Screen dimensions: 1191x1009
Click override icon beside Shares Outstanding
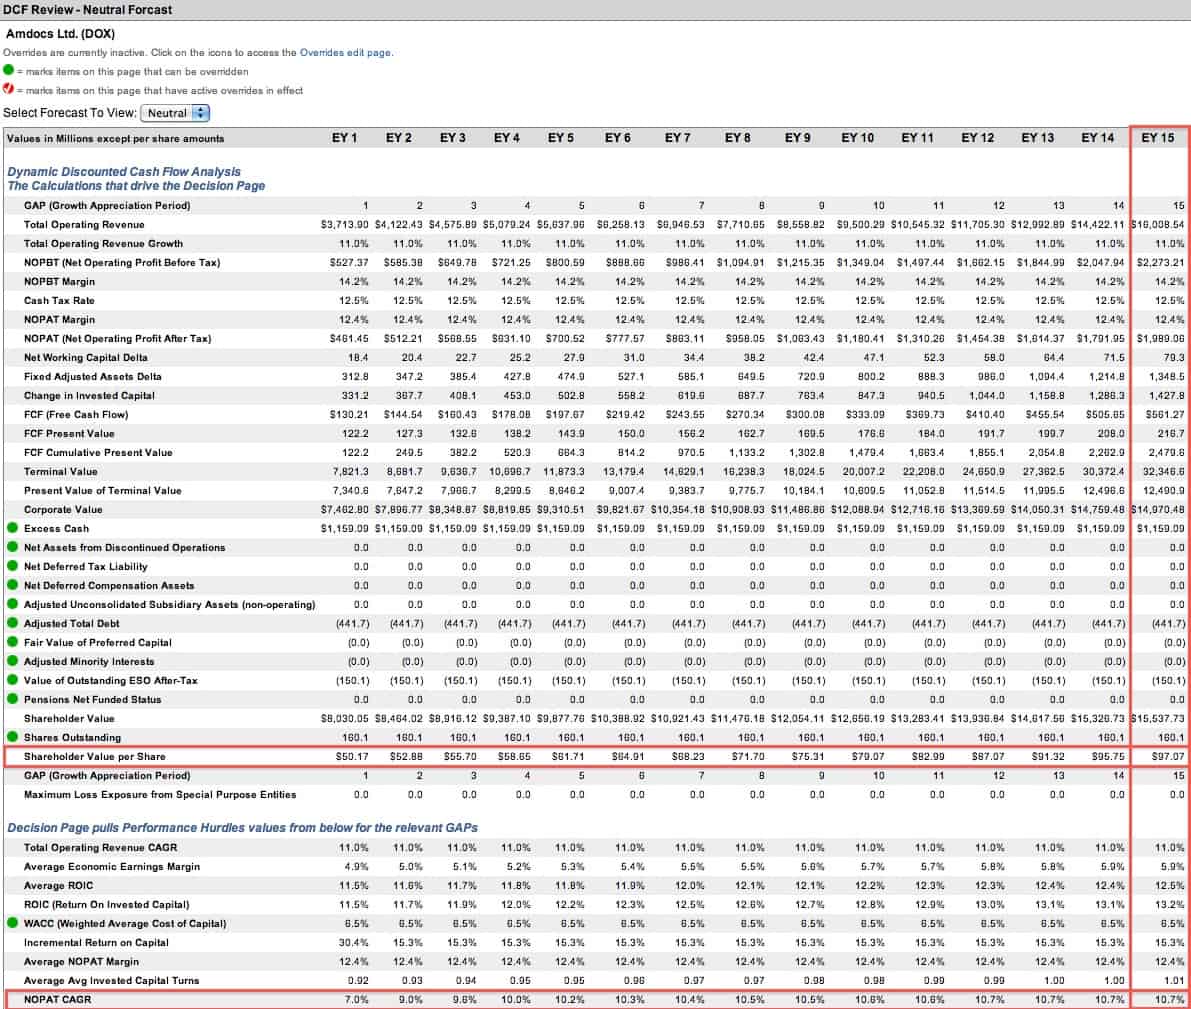(x=11, y=736)
